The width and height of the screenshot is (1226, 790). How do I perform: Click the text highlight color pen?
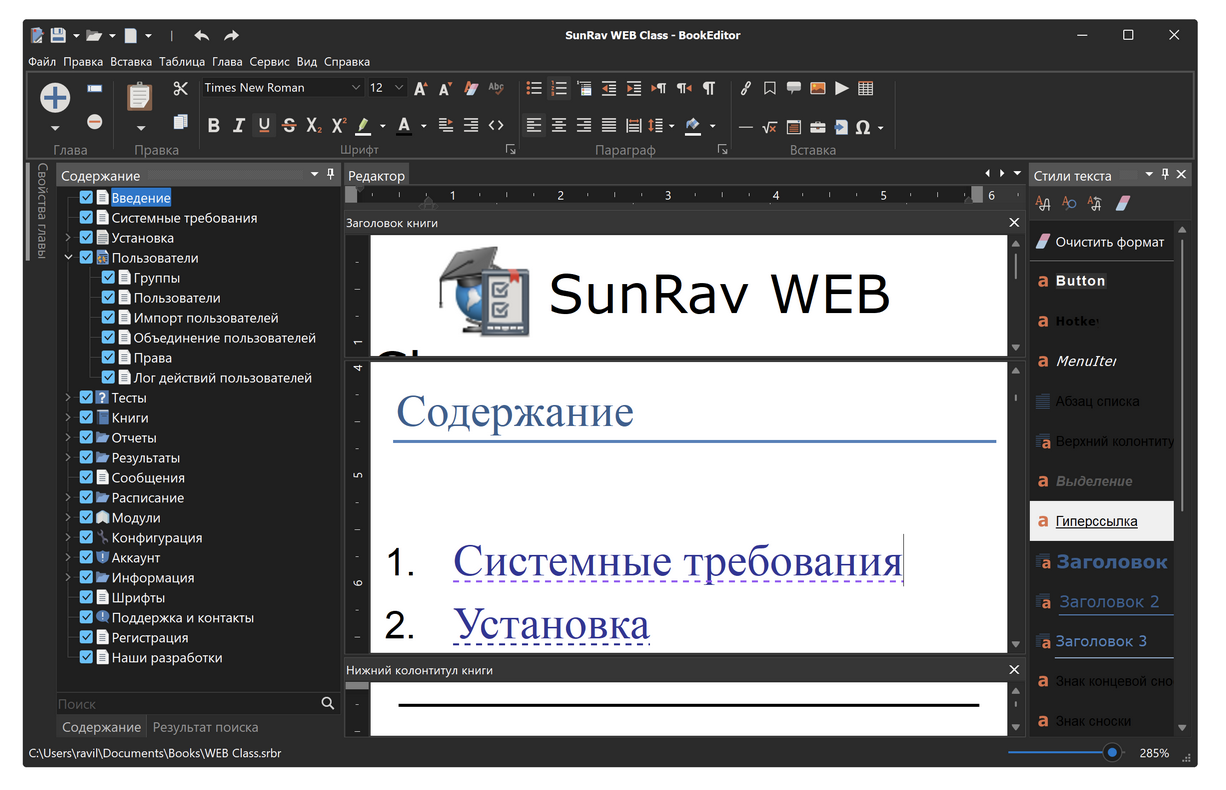click(x=364, y=126)
